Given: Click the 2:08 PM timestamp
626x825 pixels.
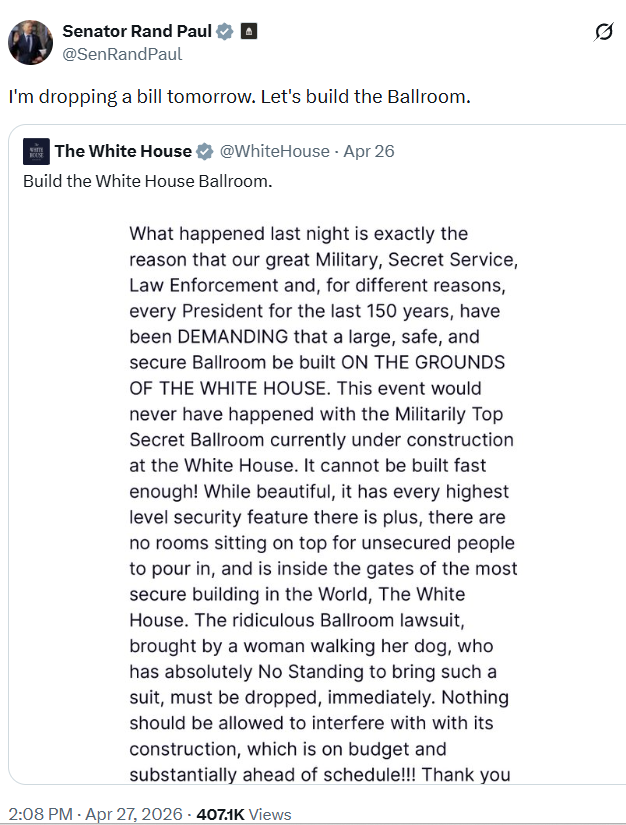Looking at the screenshot, I should (41, 814).
